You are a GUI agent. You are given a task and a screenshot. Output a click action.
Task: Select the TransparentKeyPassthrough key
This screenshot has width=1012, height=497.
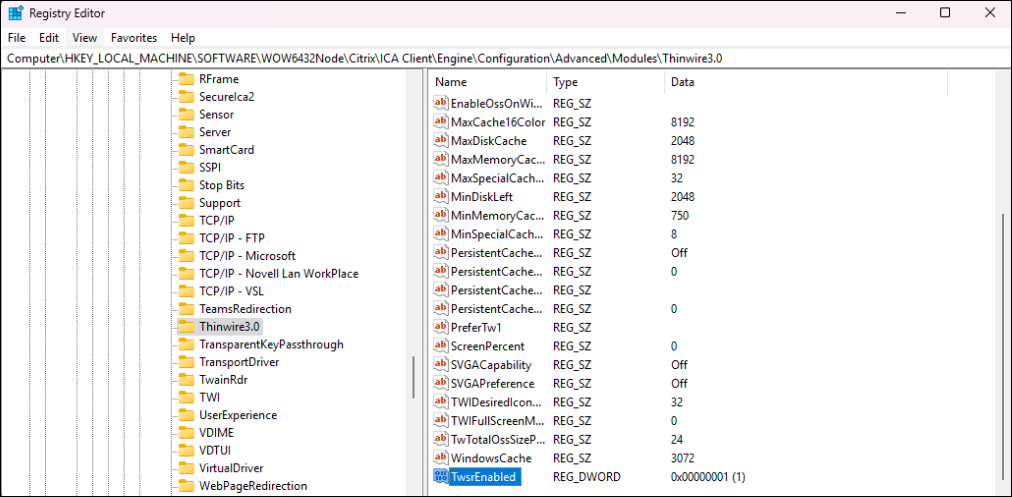click(x=271, y=344)
